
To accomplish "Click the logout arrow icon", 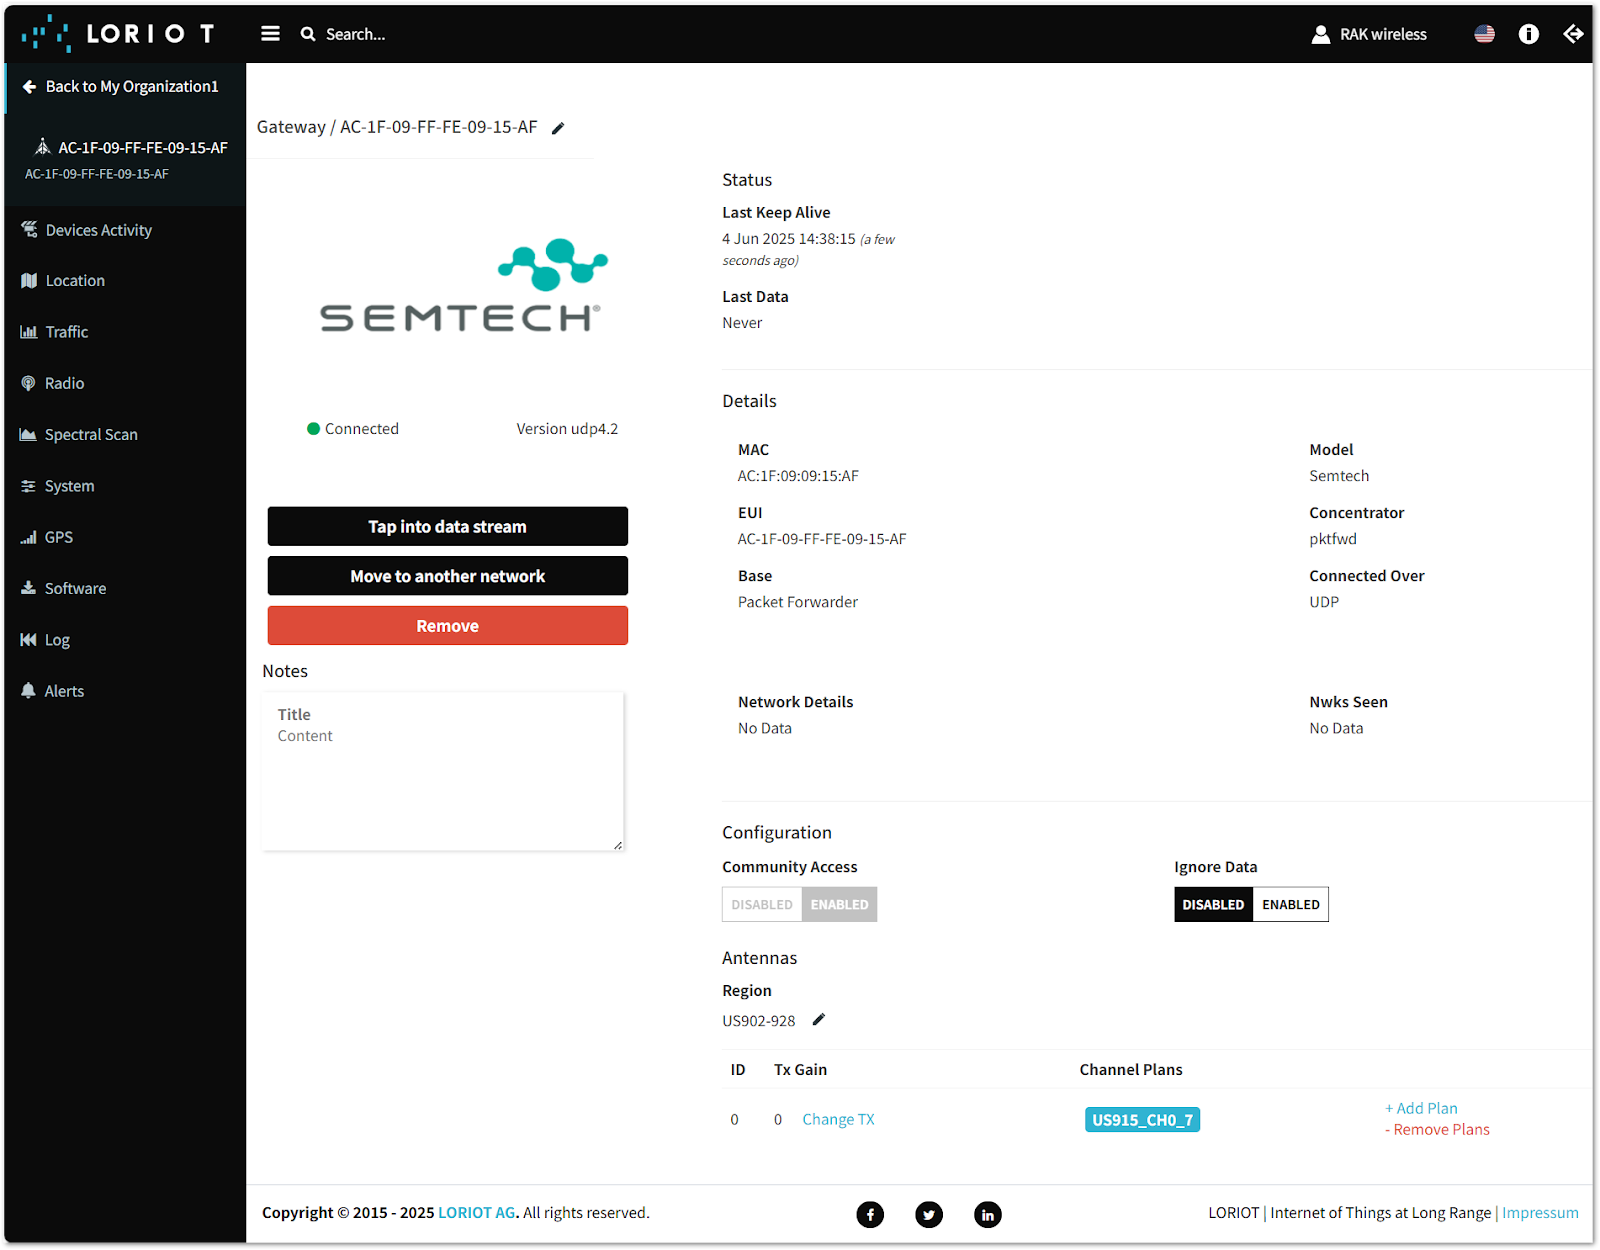I will pyautogui.click(x=1573, y=34).
